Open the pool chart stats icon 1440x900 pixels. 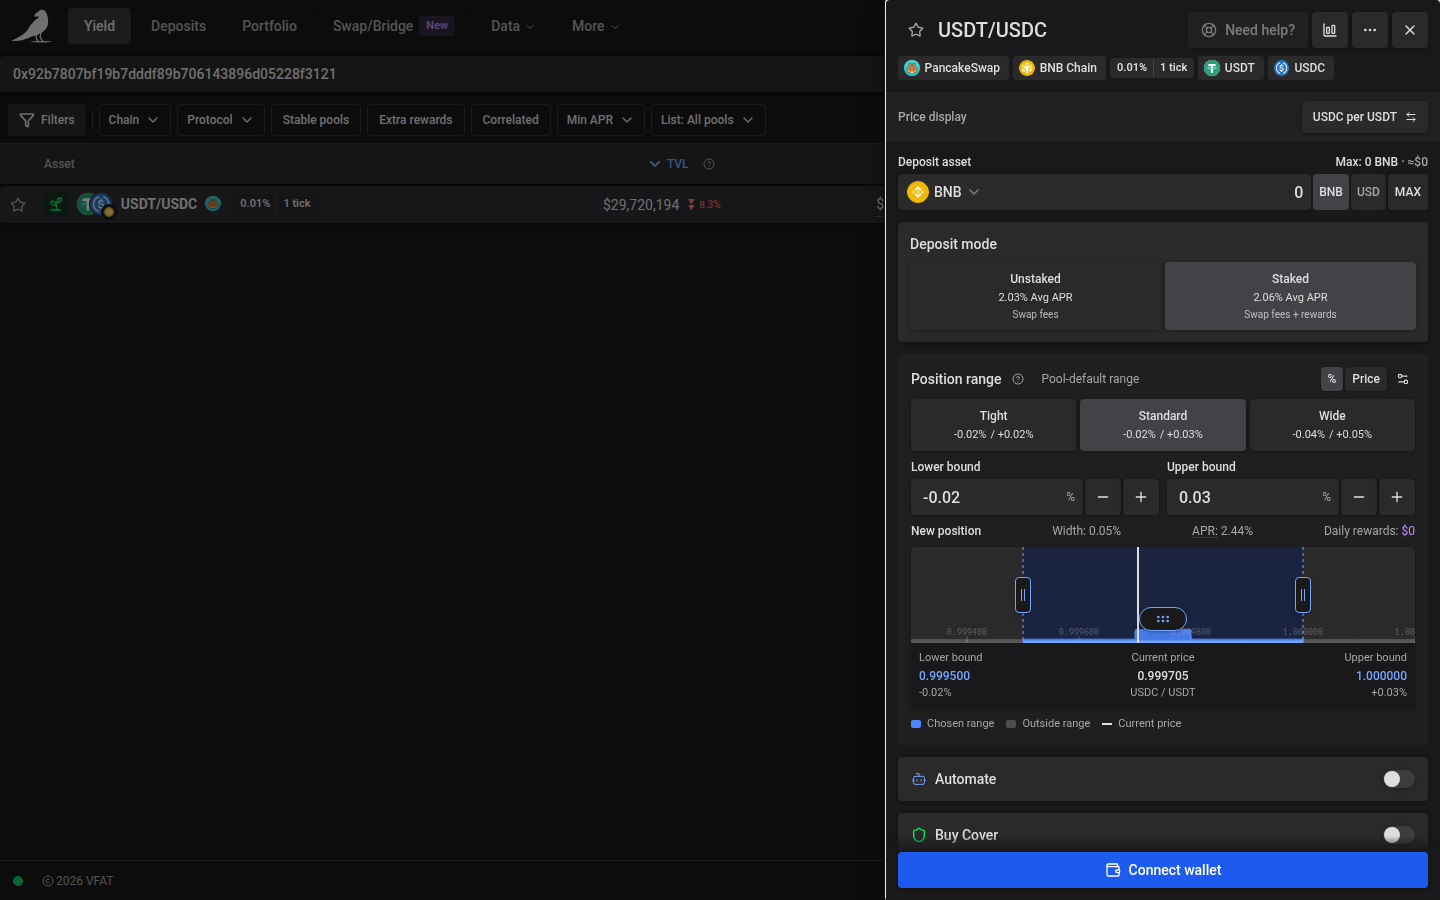point(1329,30)
